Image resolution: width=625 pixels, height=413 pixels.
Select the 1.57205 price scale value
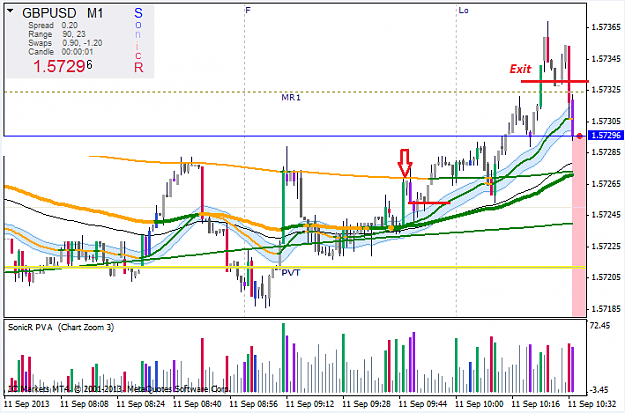tap(606, 277)
